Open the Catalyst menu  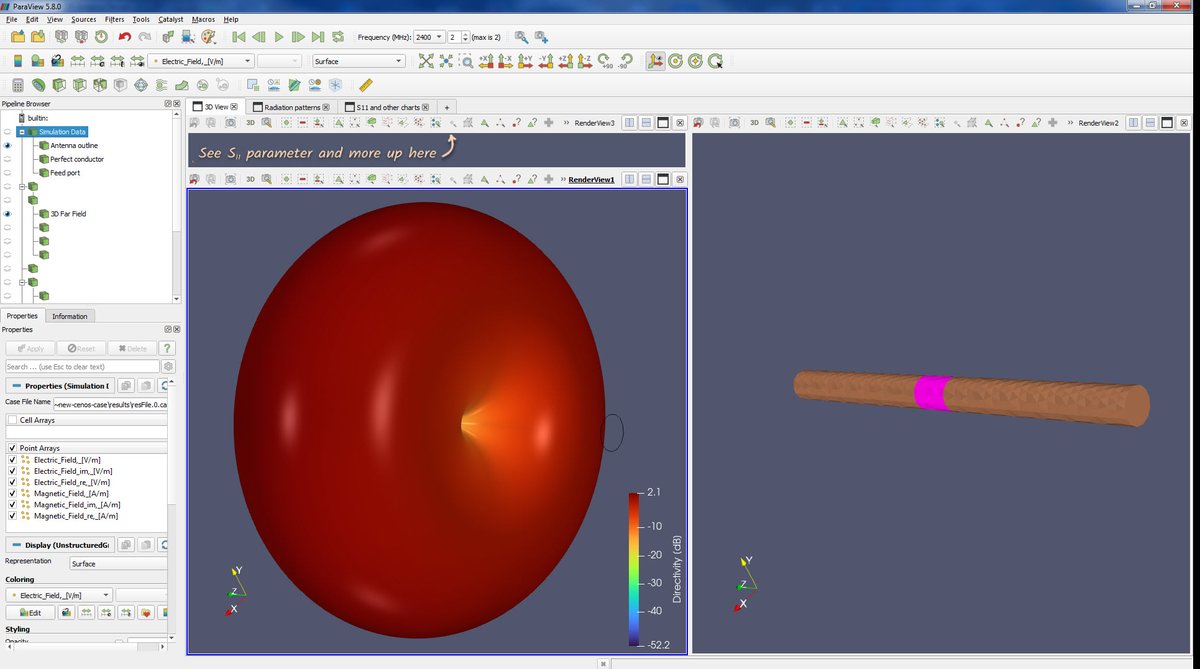pos(170,19)
